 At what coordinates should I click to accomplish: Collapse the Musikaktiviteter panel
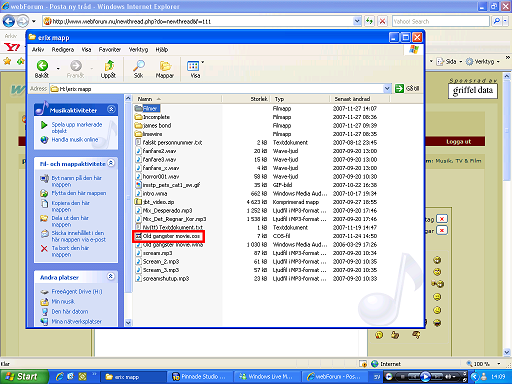(x=111, y=109)
